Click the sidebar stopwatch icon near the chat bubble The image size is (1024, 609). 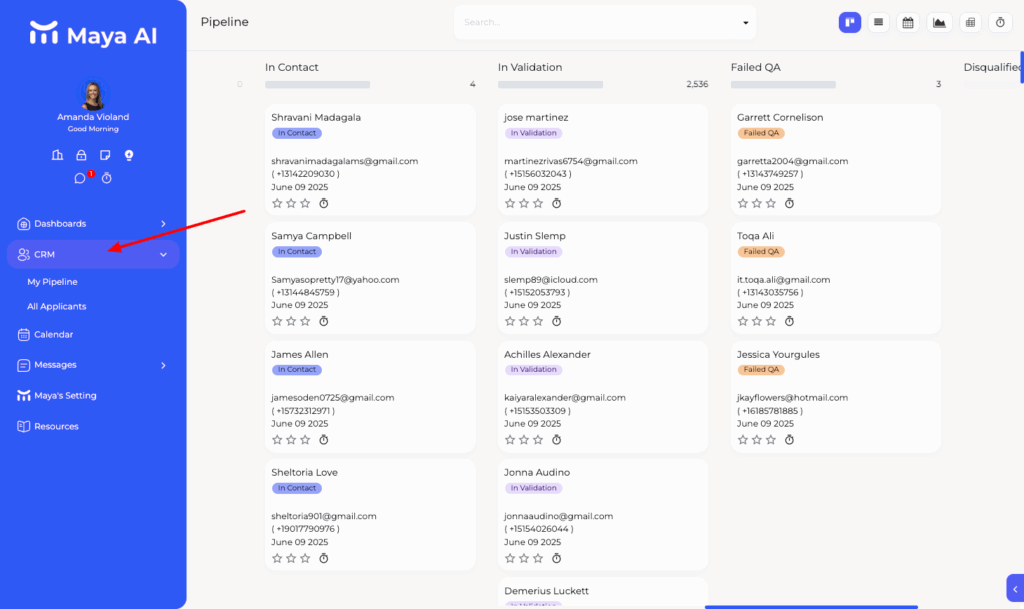106,178
